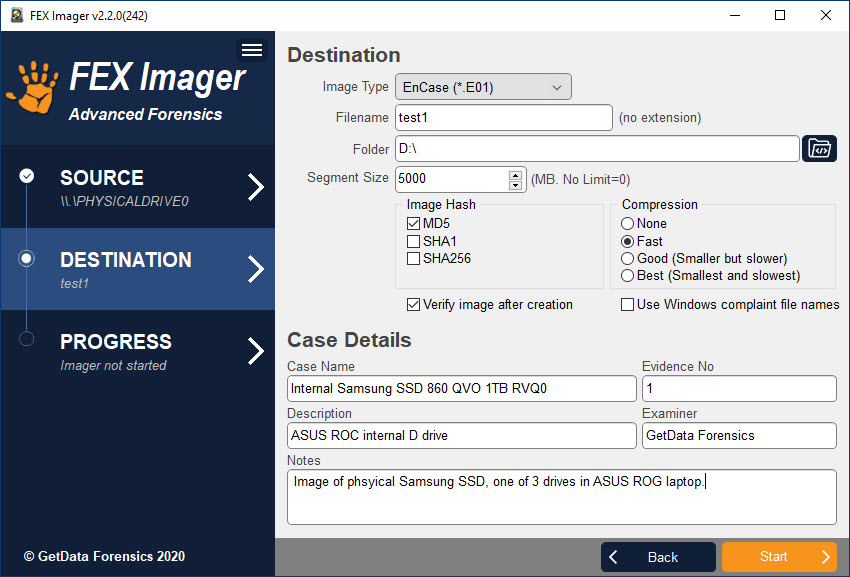Click the Progress step arrow chevron
850x577 pixels.
[x=256, y=351]
